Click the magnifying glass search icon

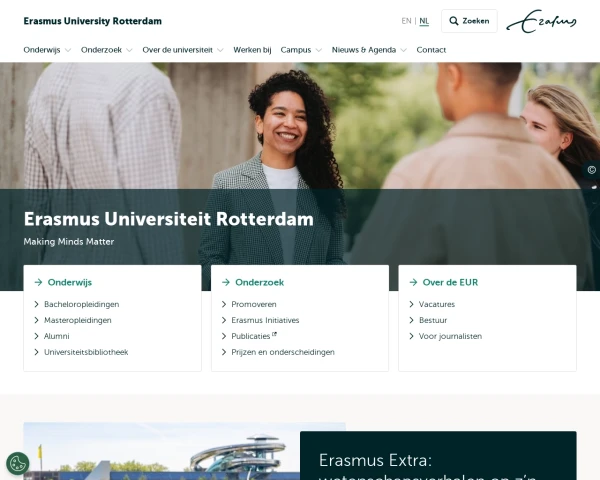pos(454,21)
